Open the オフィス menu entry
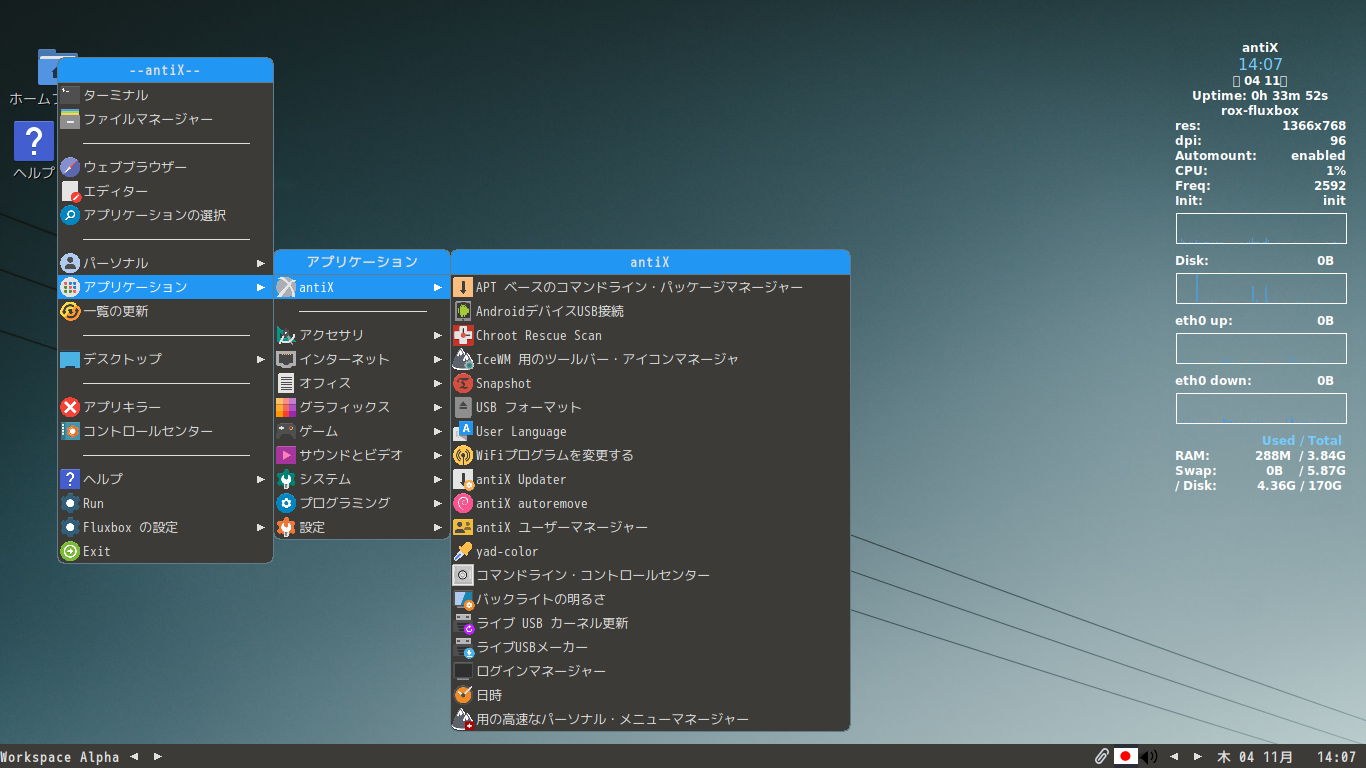The image size is (1366, 768). [362, 383]
